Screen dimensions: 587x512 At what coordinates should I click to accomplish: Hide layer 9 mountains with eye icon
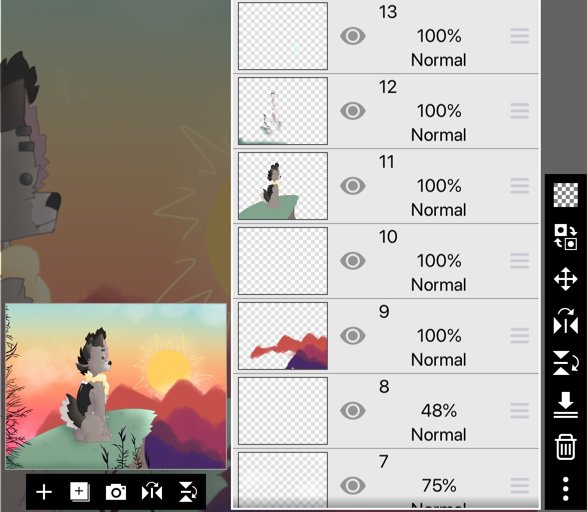tap(353, 336)
